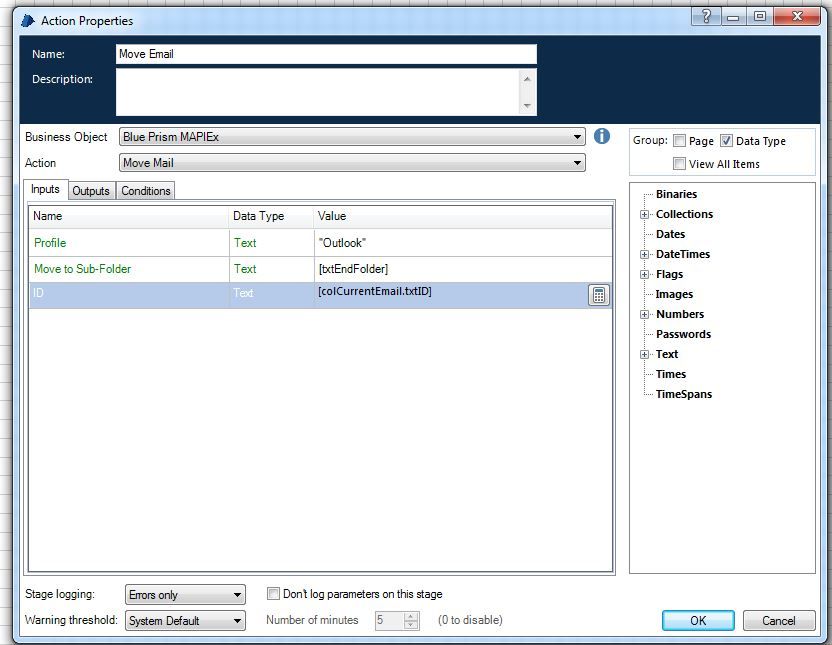Minimize the Action Properties window

tap(733, 16)
